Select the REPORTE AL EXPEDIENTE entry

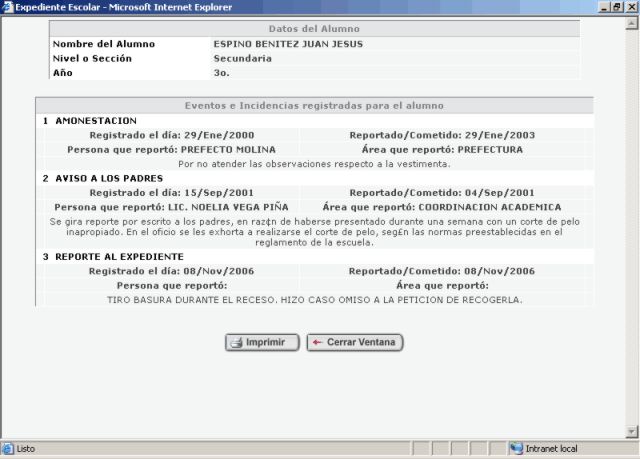coord(119,257)
